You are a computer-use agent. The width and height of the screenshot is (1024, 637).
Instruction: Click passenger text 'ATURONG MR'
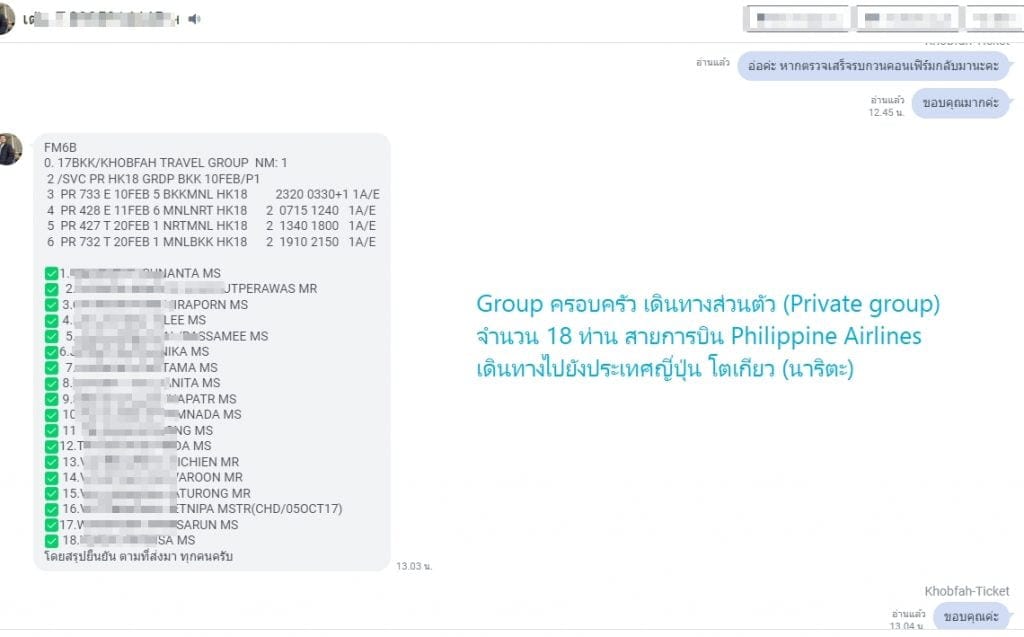(x=214, y=493)
